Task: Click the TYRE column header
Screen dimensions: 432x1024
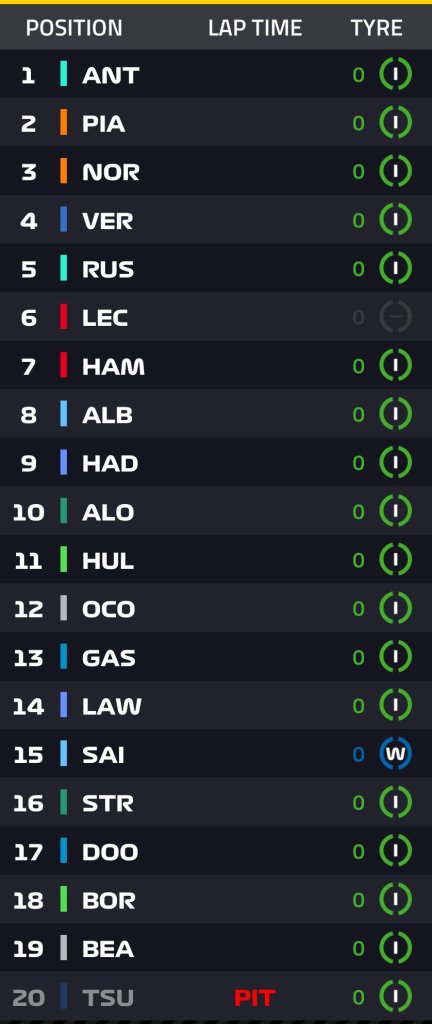Action: [x=377, y=28]
